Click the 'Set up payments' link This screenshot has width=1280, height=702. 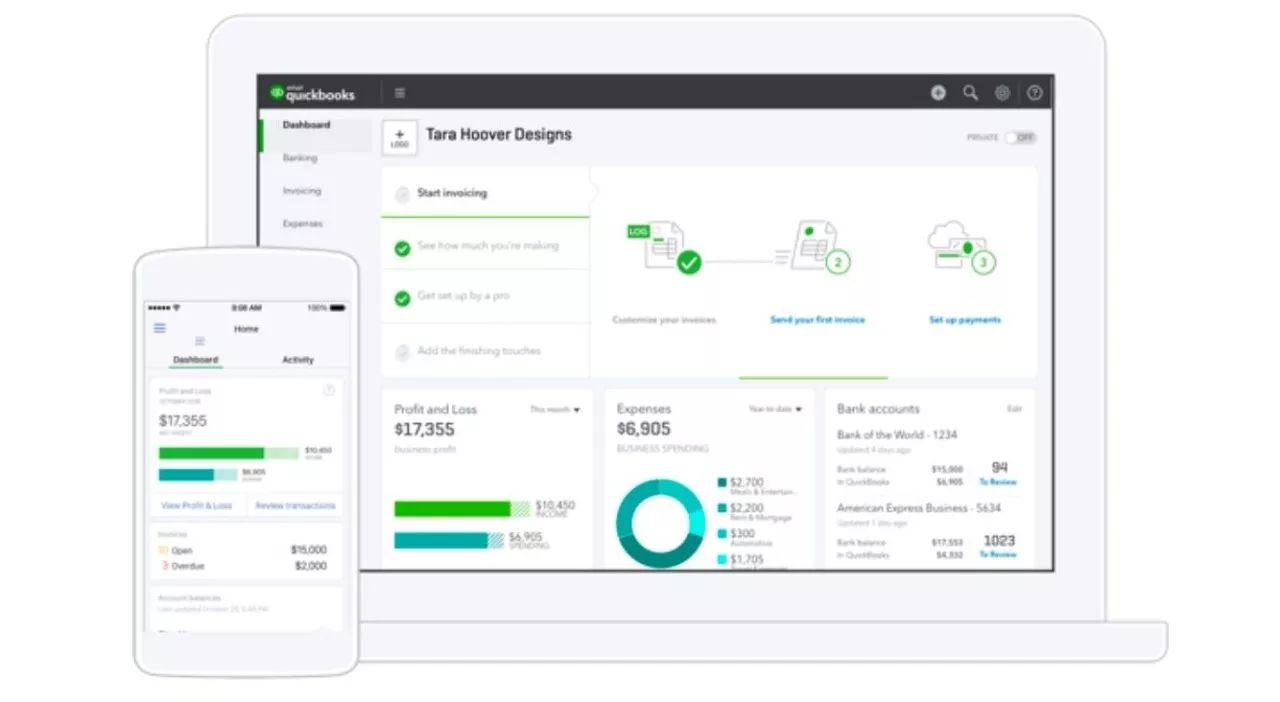coord(965,320)
